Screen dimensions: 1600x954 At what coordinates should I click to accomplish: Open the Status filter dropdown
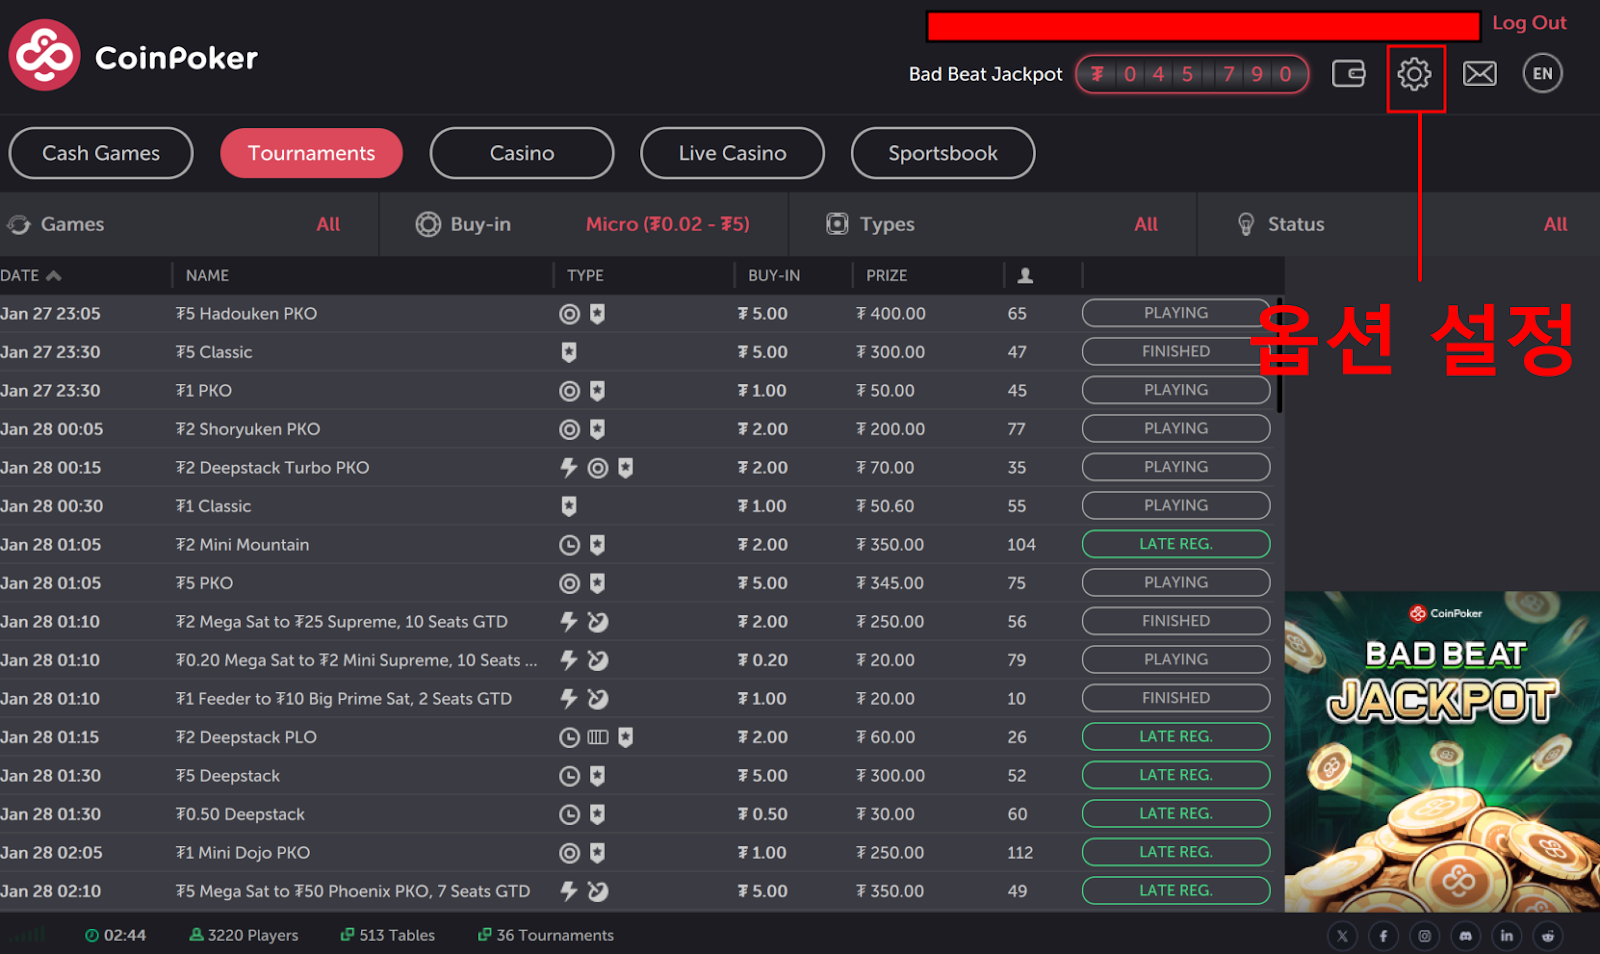[x=1399, y=224]
